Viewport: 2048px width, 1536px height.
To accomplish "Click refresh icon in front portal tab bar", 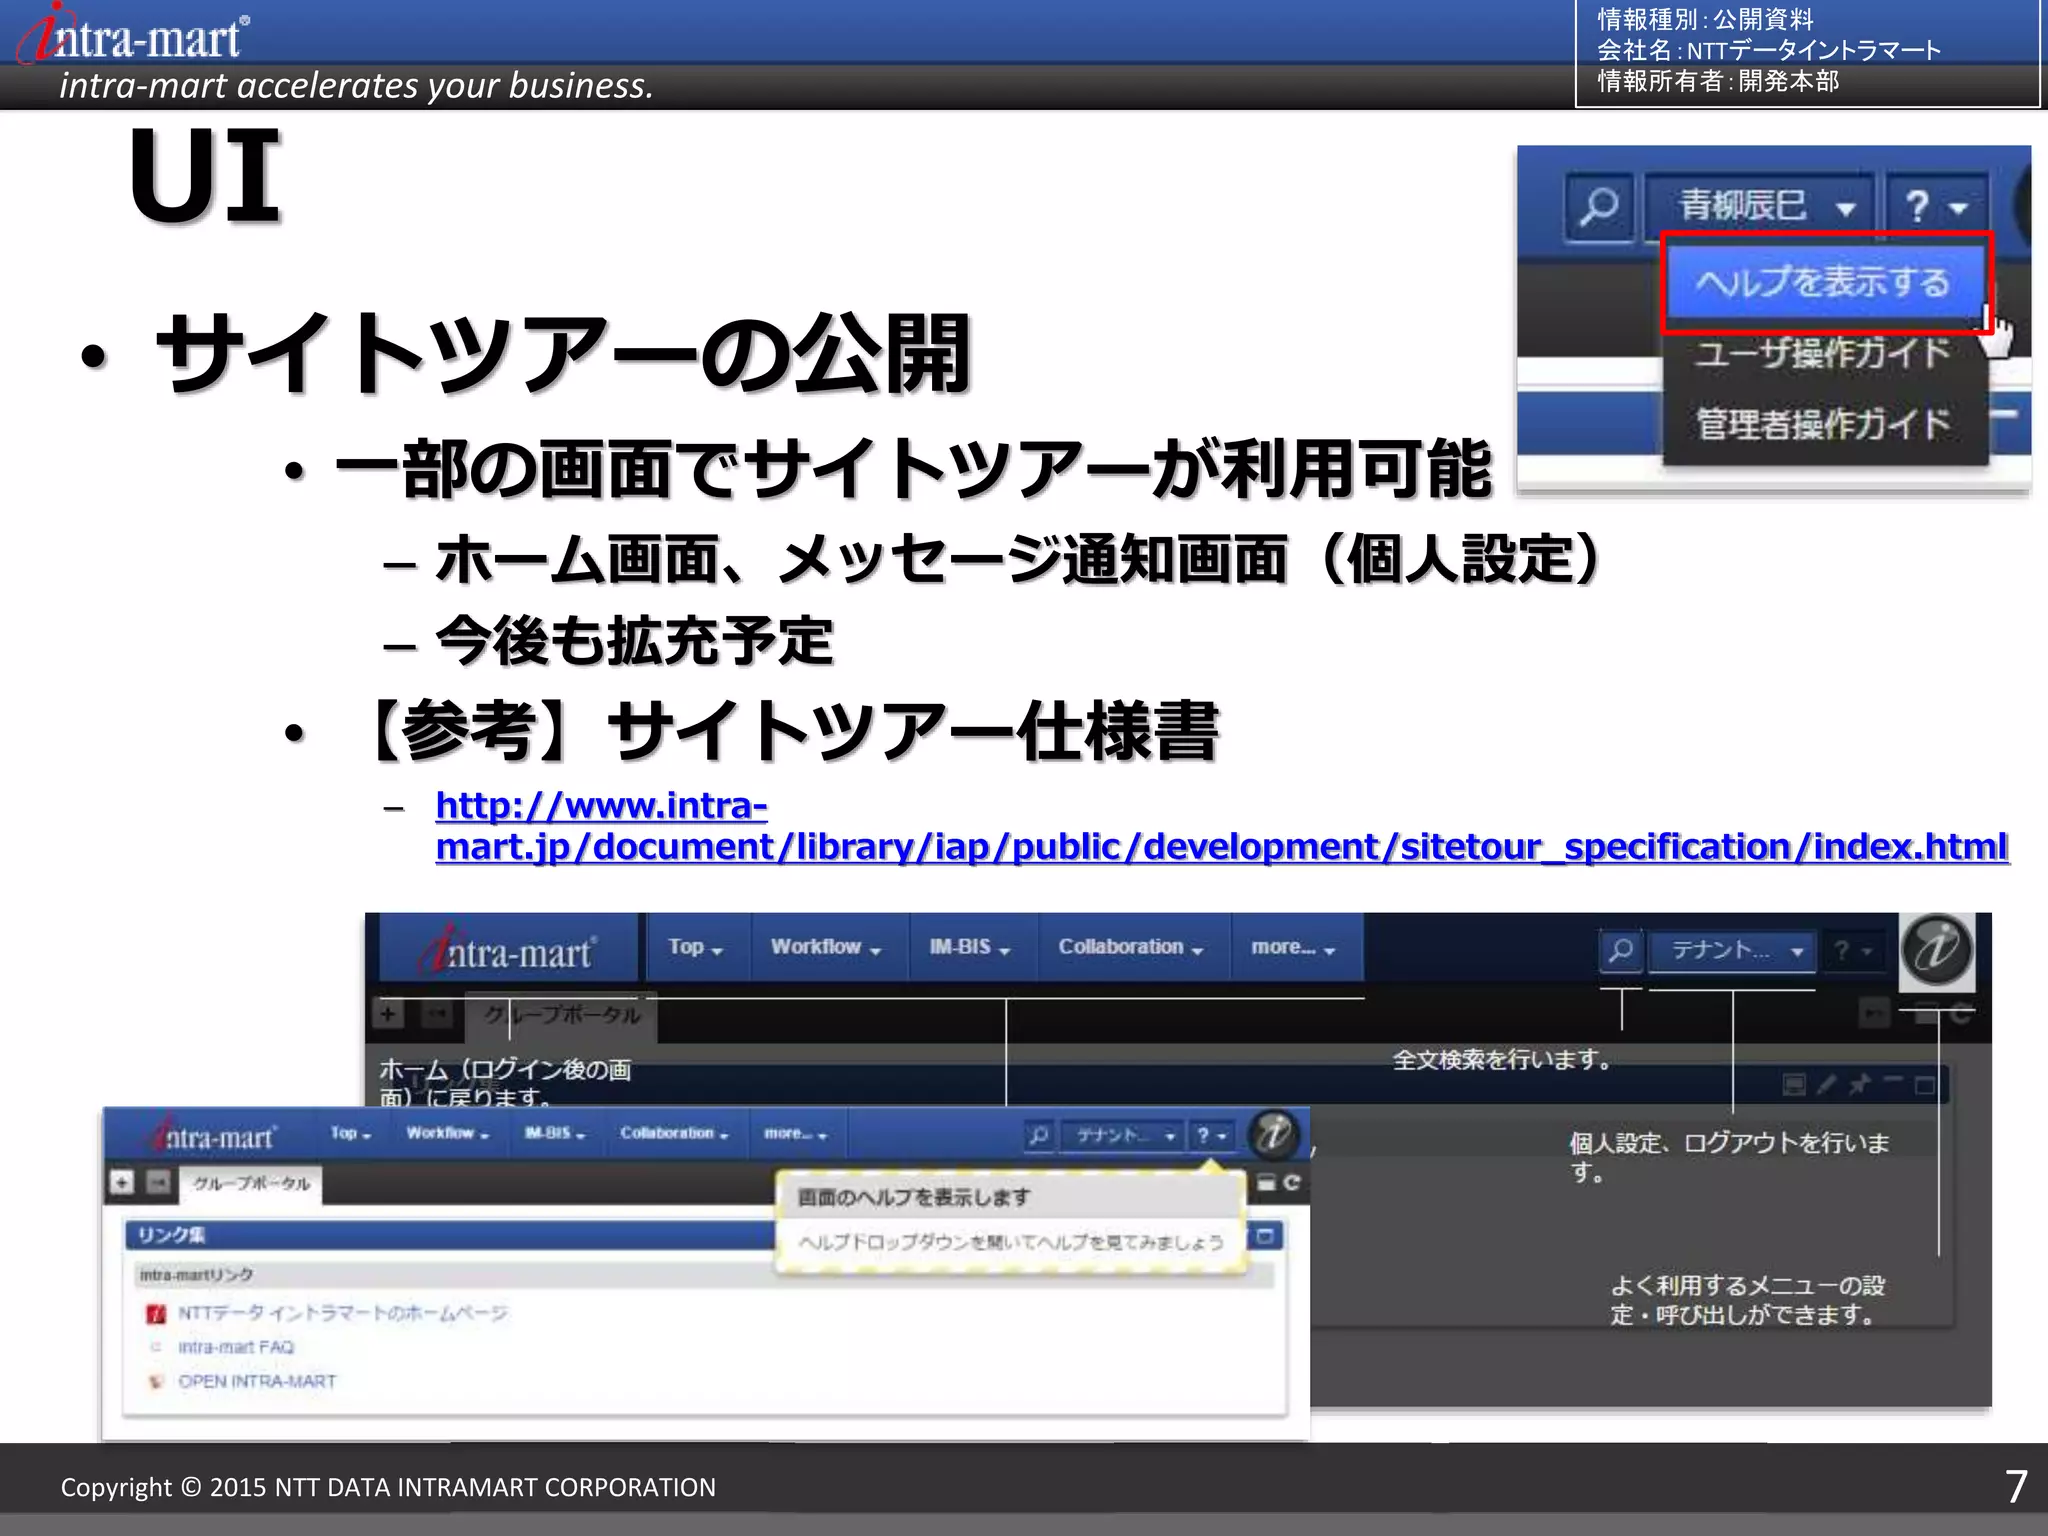I will (x=1291, y=1183).
